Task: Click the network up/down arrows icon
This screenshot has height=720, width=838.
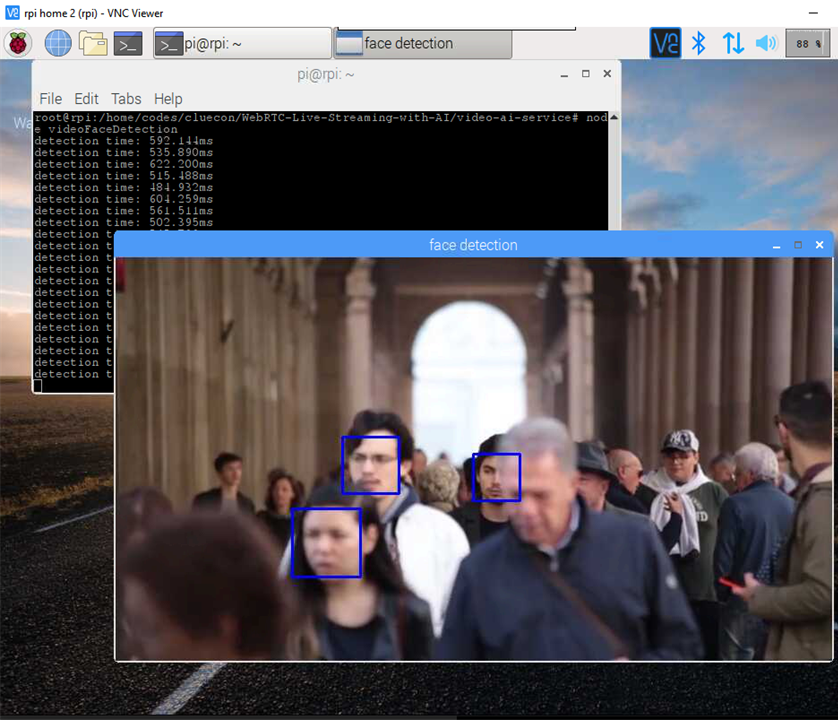Action: point(733,43)
